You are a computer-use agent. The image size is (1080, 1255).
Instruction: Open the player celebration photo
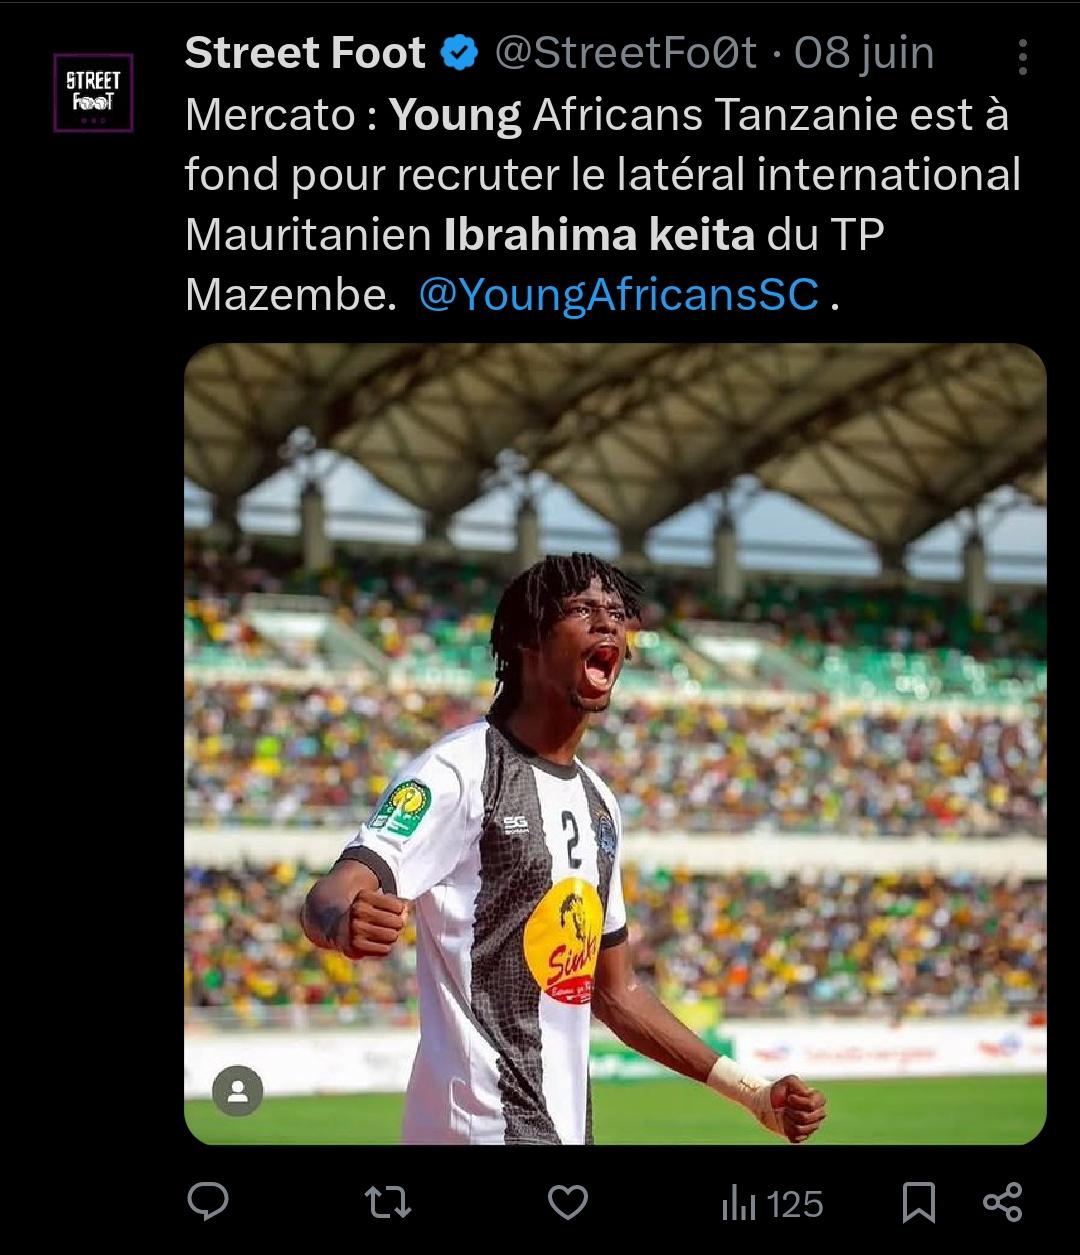[615, 744]
